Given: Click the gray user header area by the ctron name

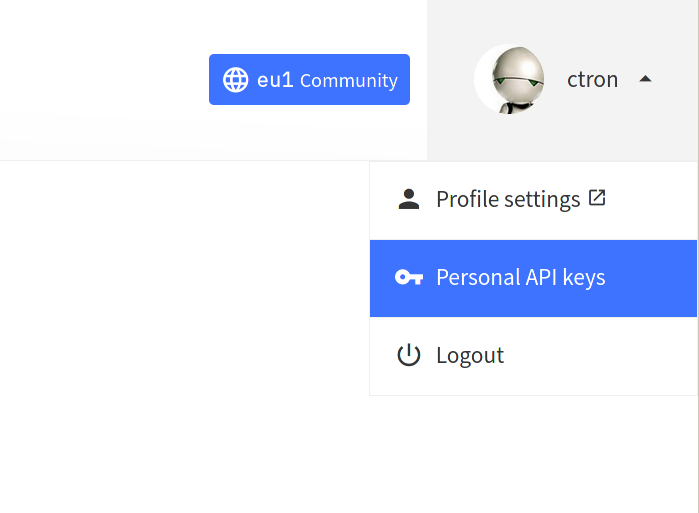Looking at the screenshot, I should 563,80.
